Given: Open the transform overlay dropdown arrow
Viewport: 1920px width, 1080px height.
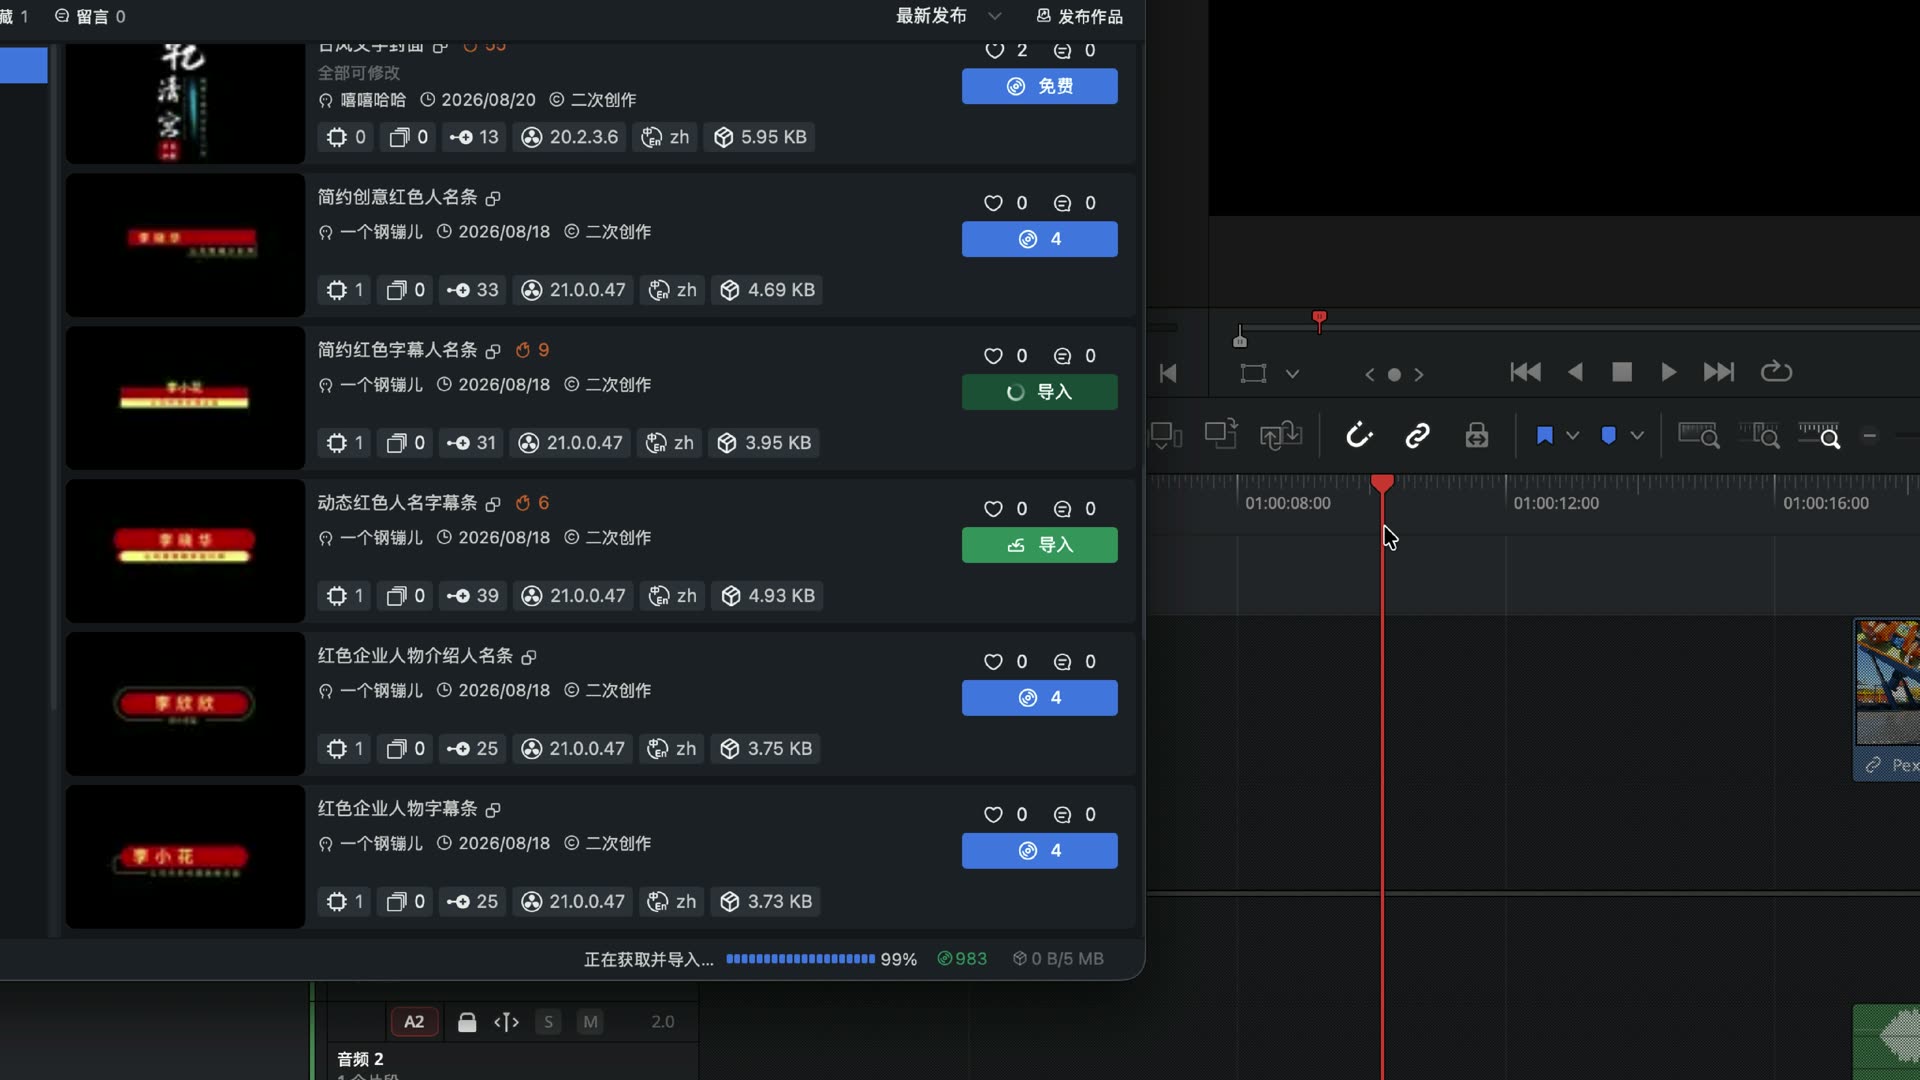Looking at the screenshot, I should (1293, 374).
